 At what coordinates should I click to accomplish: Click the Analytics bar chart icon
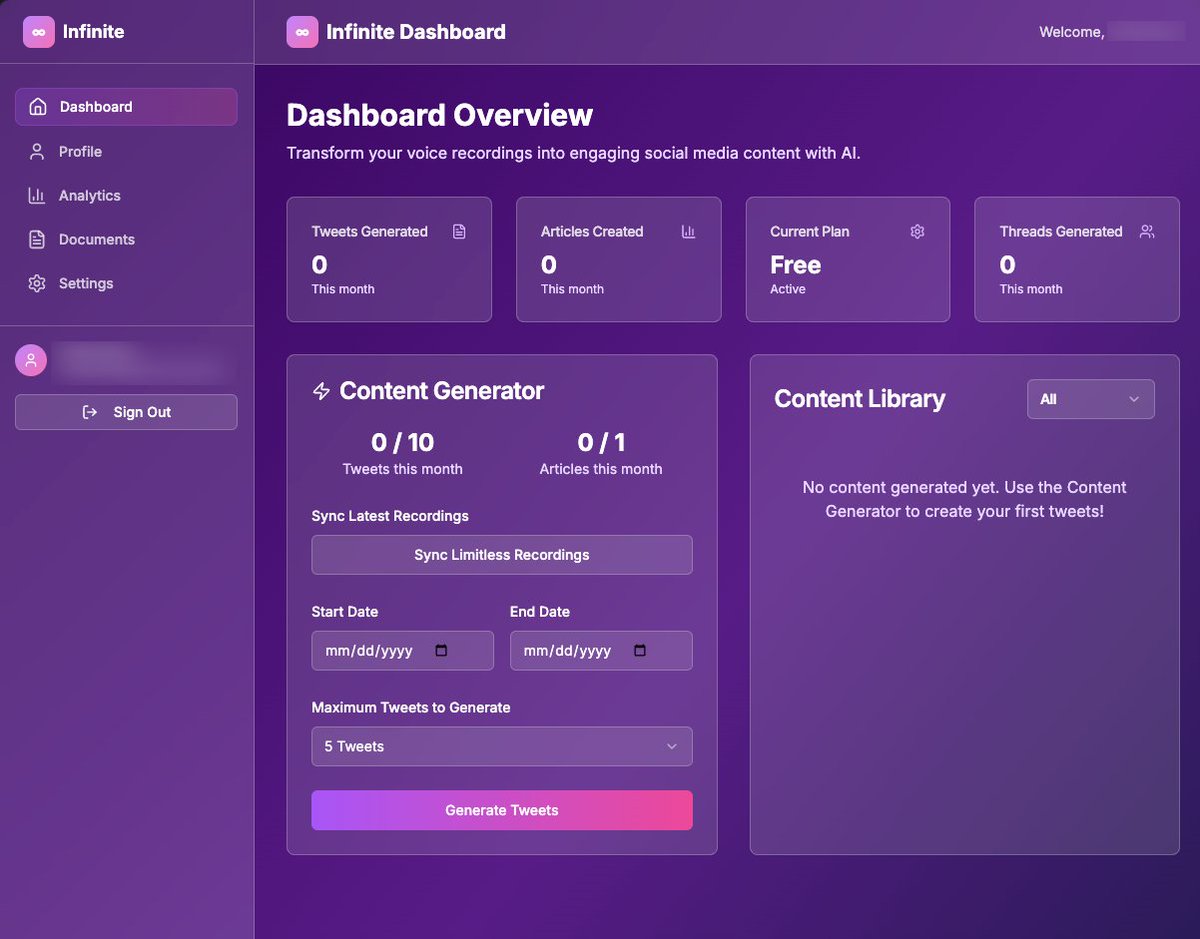37,195
